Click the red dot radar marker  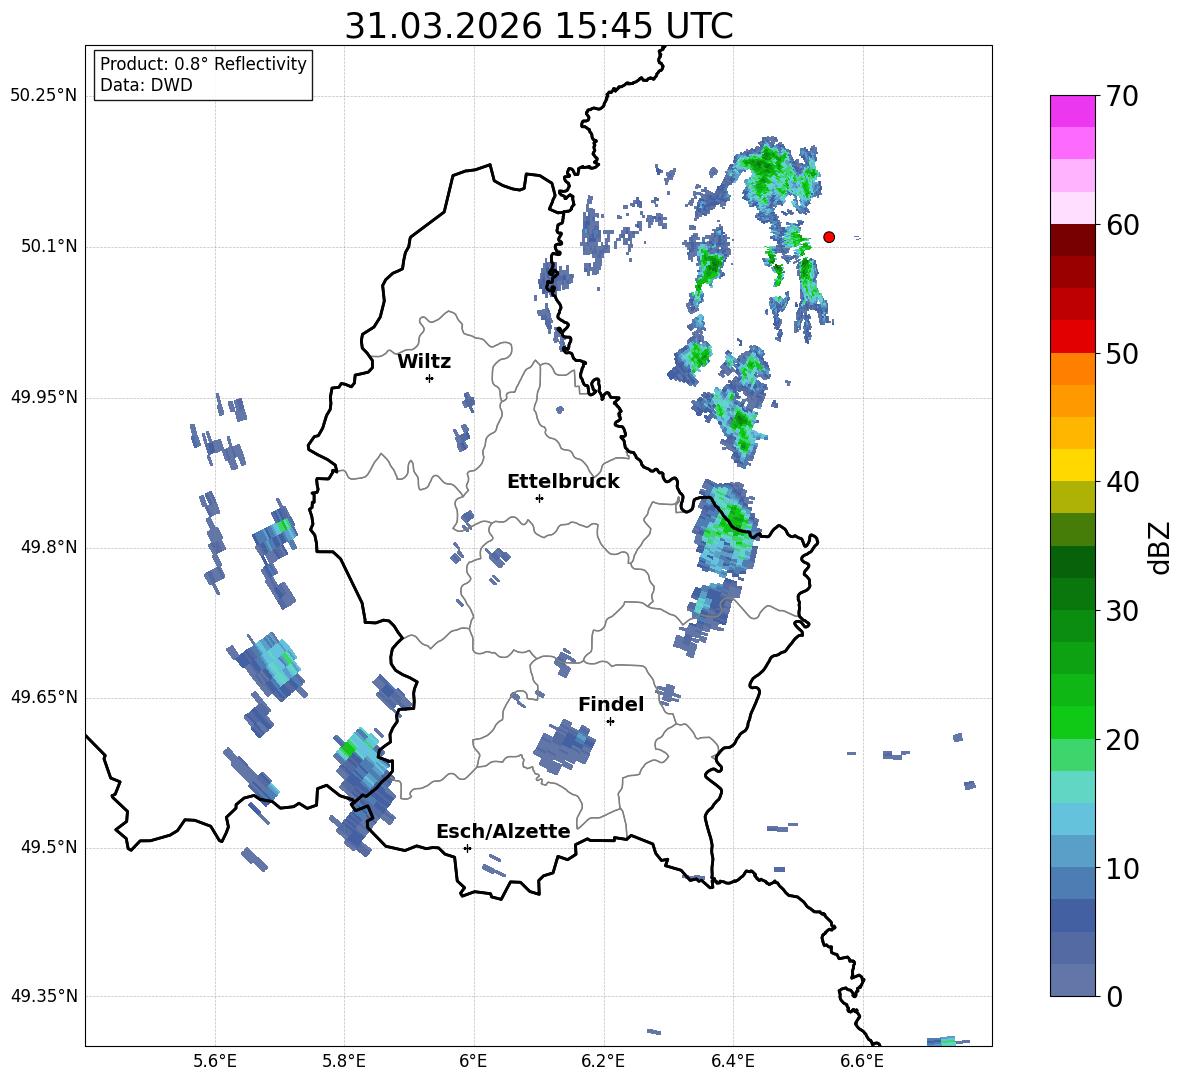[829, 237]
